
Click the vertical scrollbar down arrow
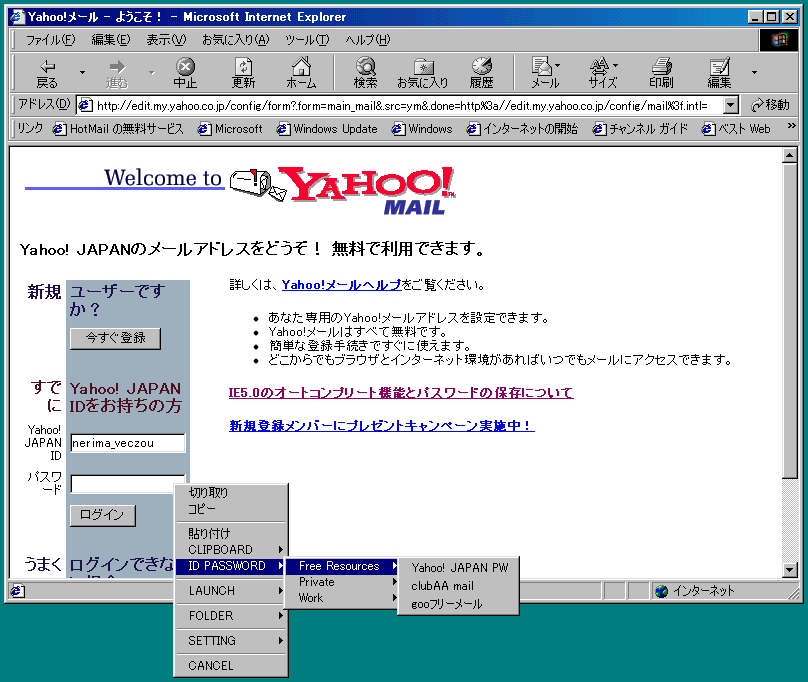(789, 569)
